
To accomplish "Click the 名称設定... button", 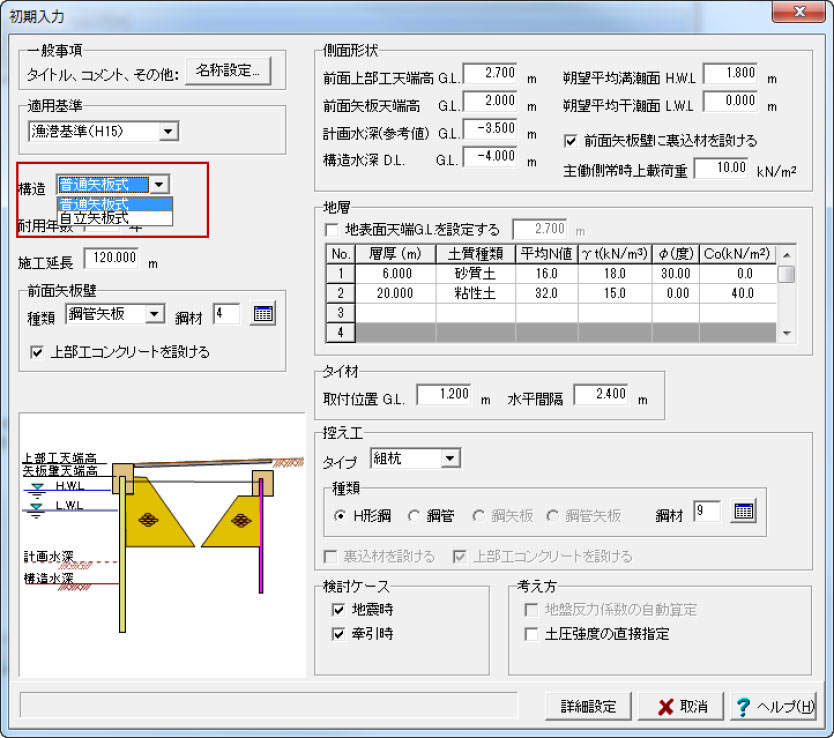I will click(x=228, y=71).
